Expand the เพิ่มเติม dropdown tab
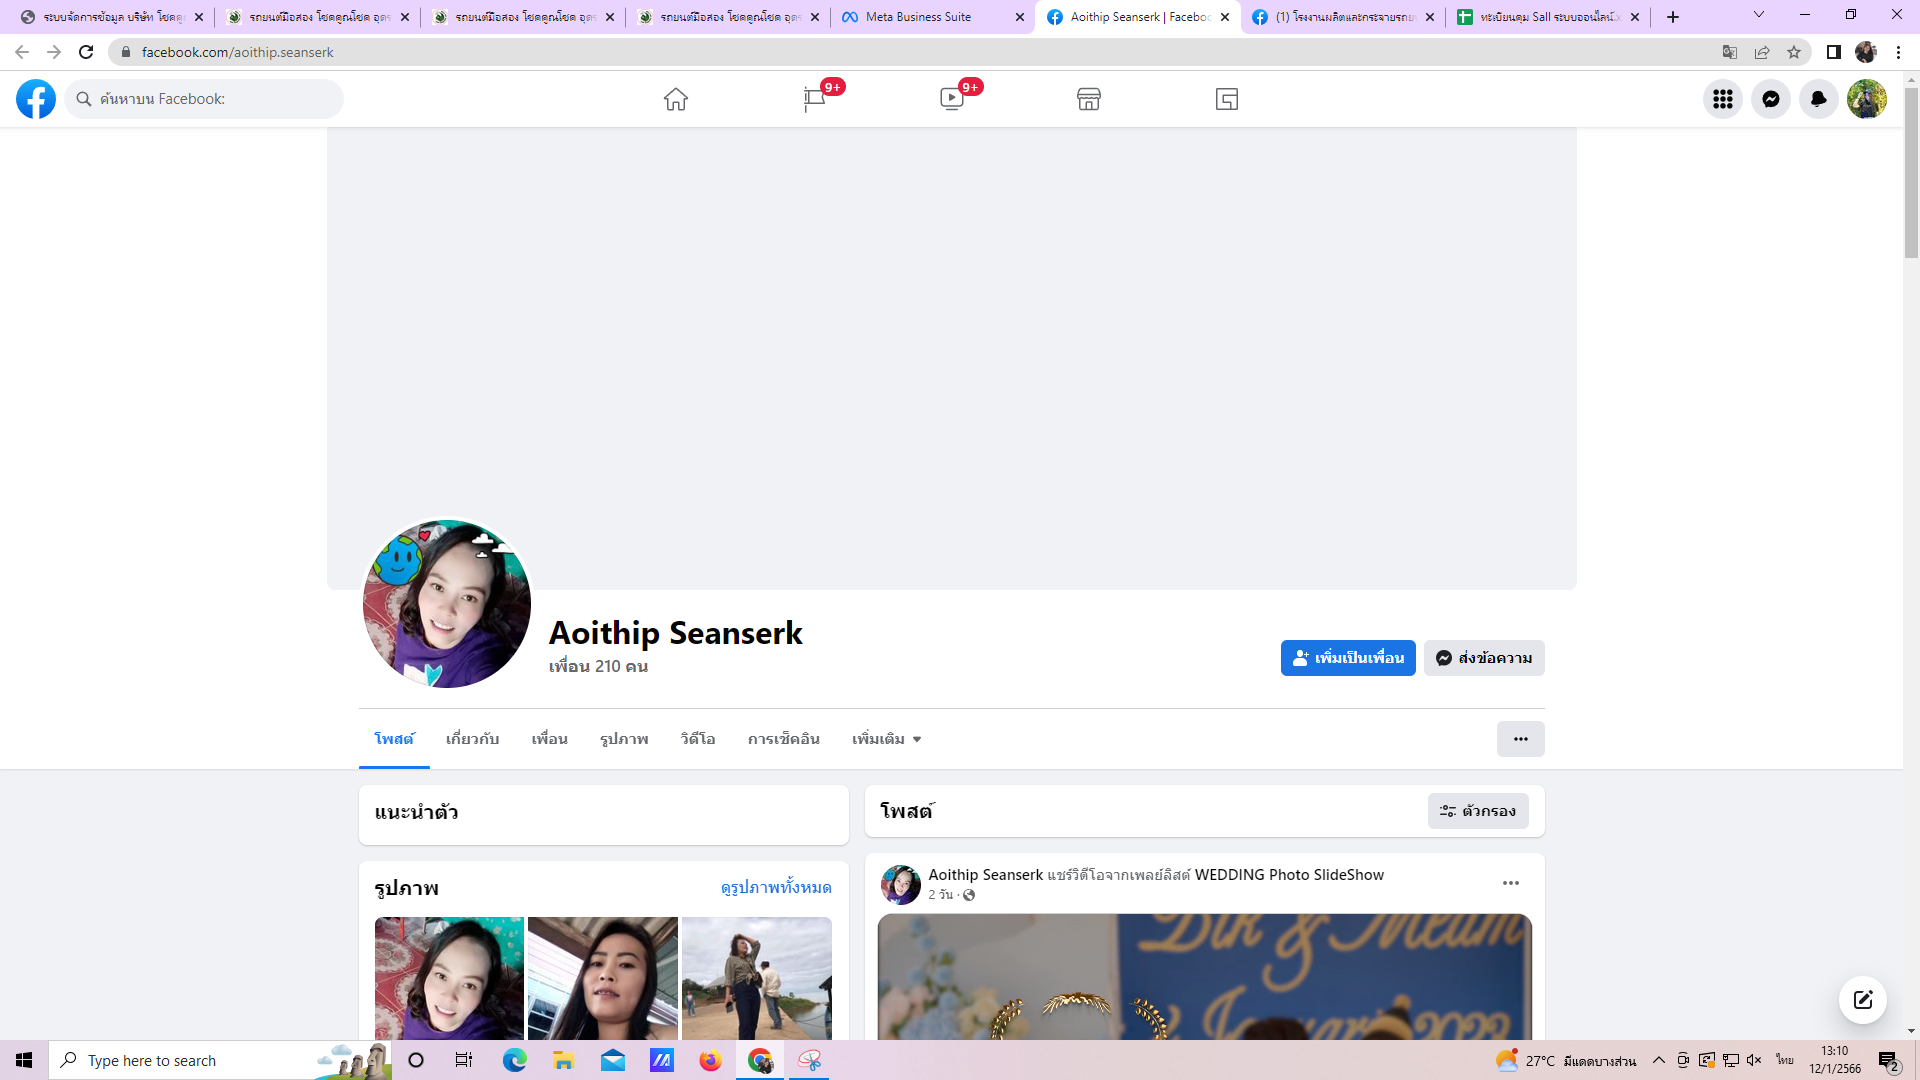The height and width of the screenshot is (1080, 1920). tap(886, 739)
